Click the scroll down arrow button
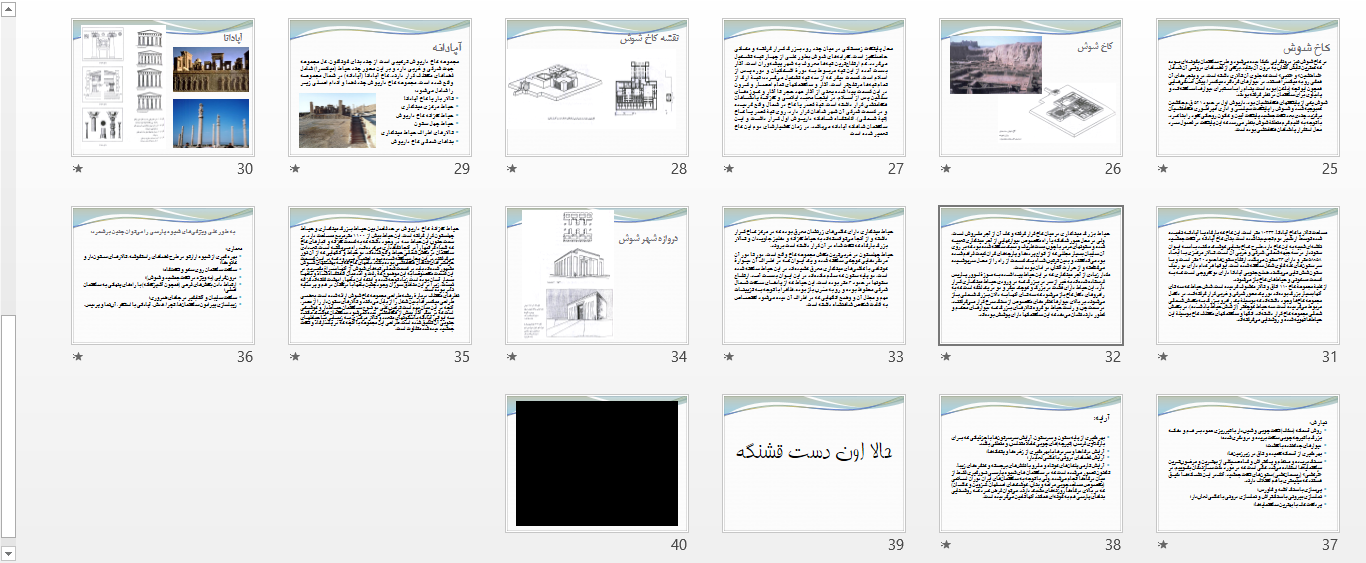Image resolution: width=1366 pixels, height=563 pixels. (x=8, y=553)
